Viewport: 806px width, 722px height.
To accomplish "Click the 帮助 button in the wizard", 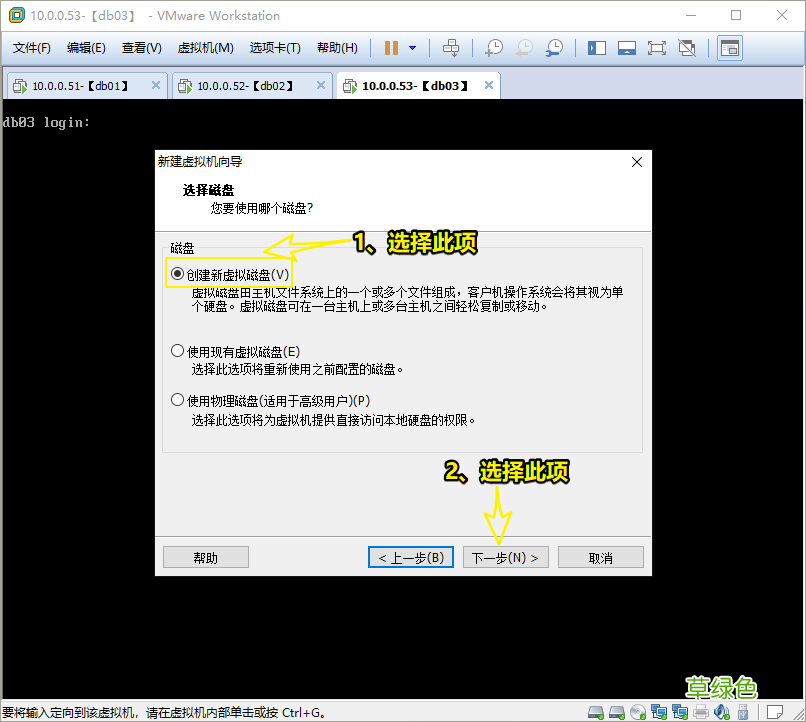I will (x=206, y=558).
